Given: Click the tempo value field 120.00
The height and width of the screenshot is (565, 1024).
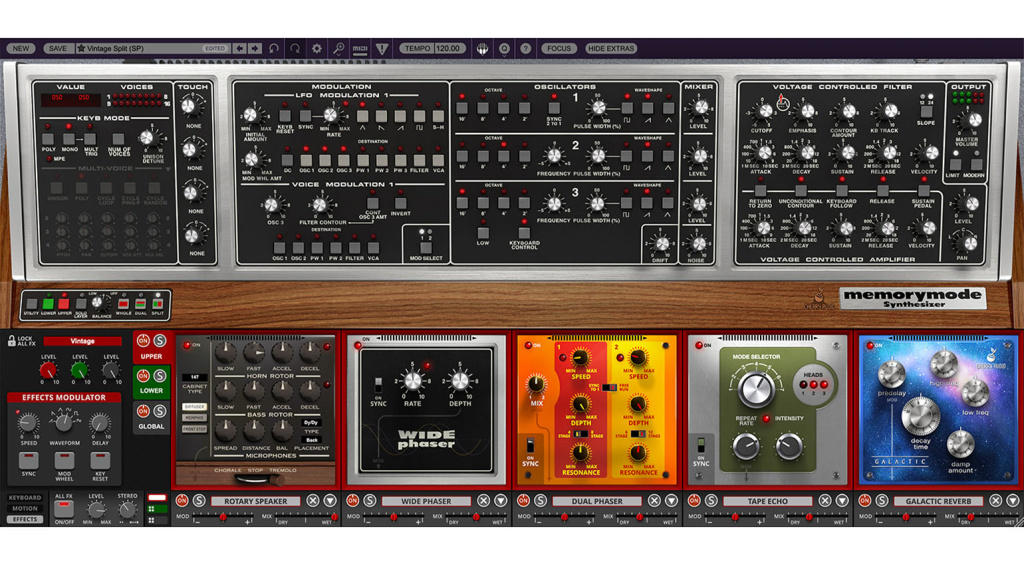Looking at the screenshot, I should click(x=448, y=48).
